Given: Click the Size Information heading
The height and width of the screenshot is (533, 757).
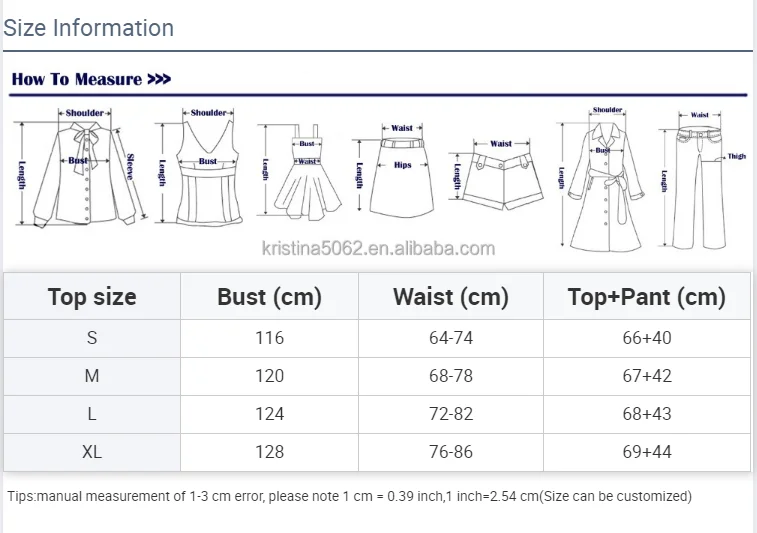Looking at the screenshot, I should pyautogui.click(x=88, y=28).
